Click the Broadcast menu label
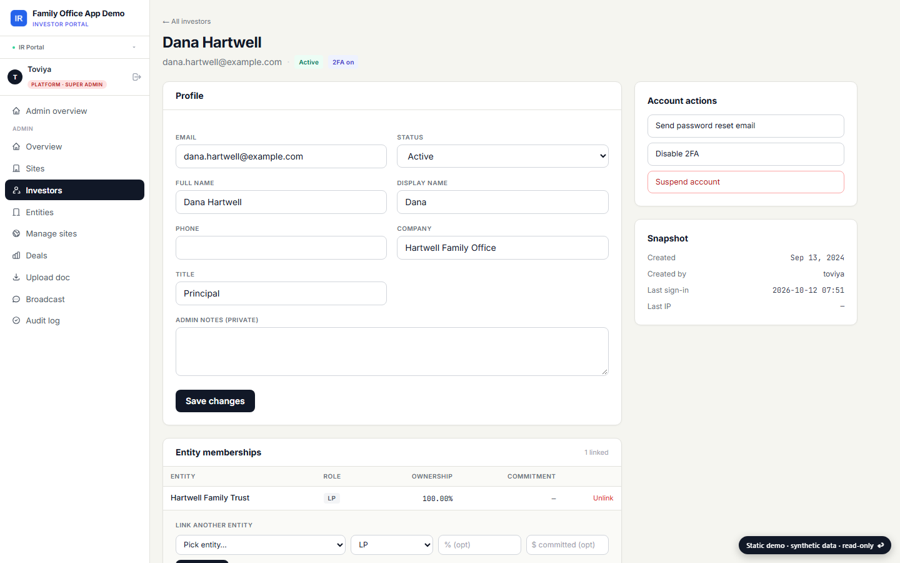Viewport: 900px width, 563px height. point(45,299)
